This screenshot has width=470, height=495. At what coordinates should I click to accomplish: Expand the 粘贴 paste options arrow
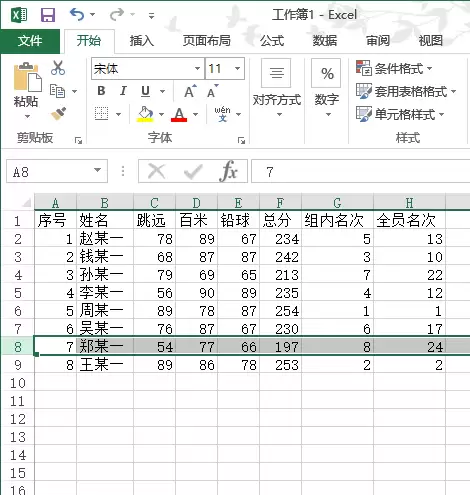27,116
